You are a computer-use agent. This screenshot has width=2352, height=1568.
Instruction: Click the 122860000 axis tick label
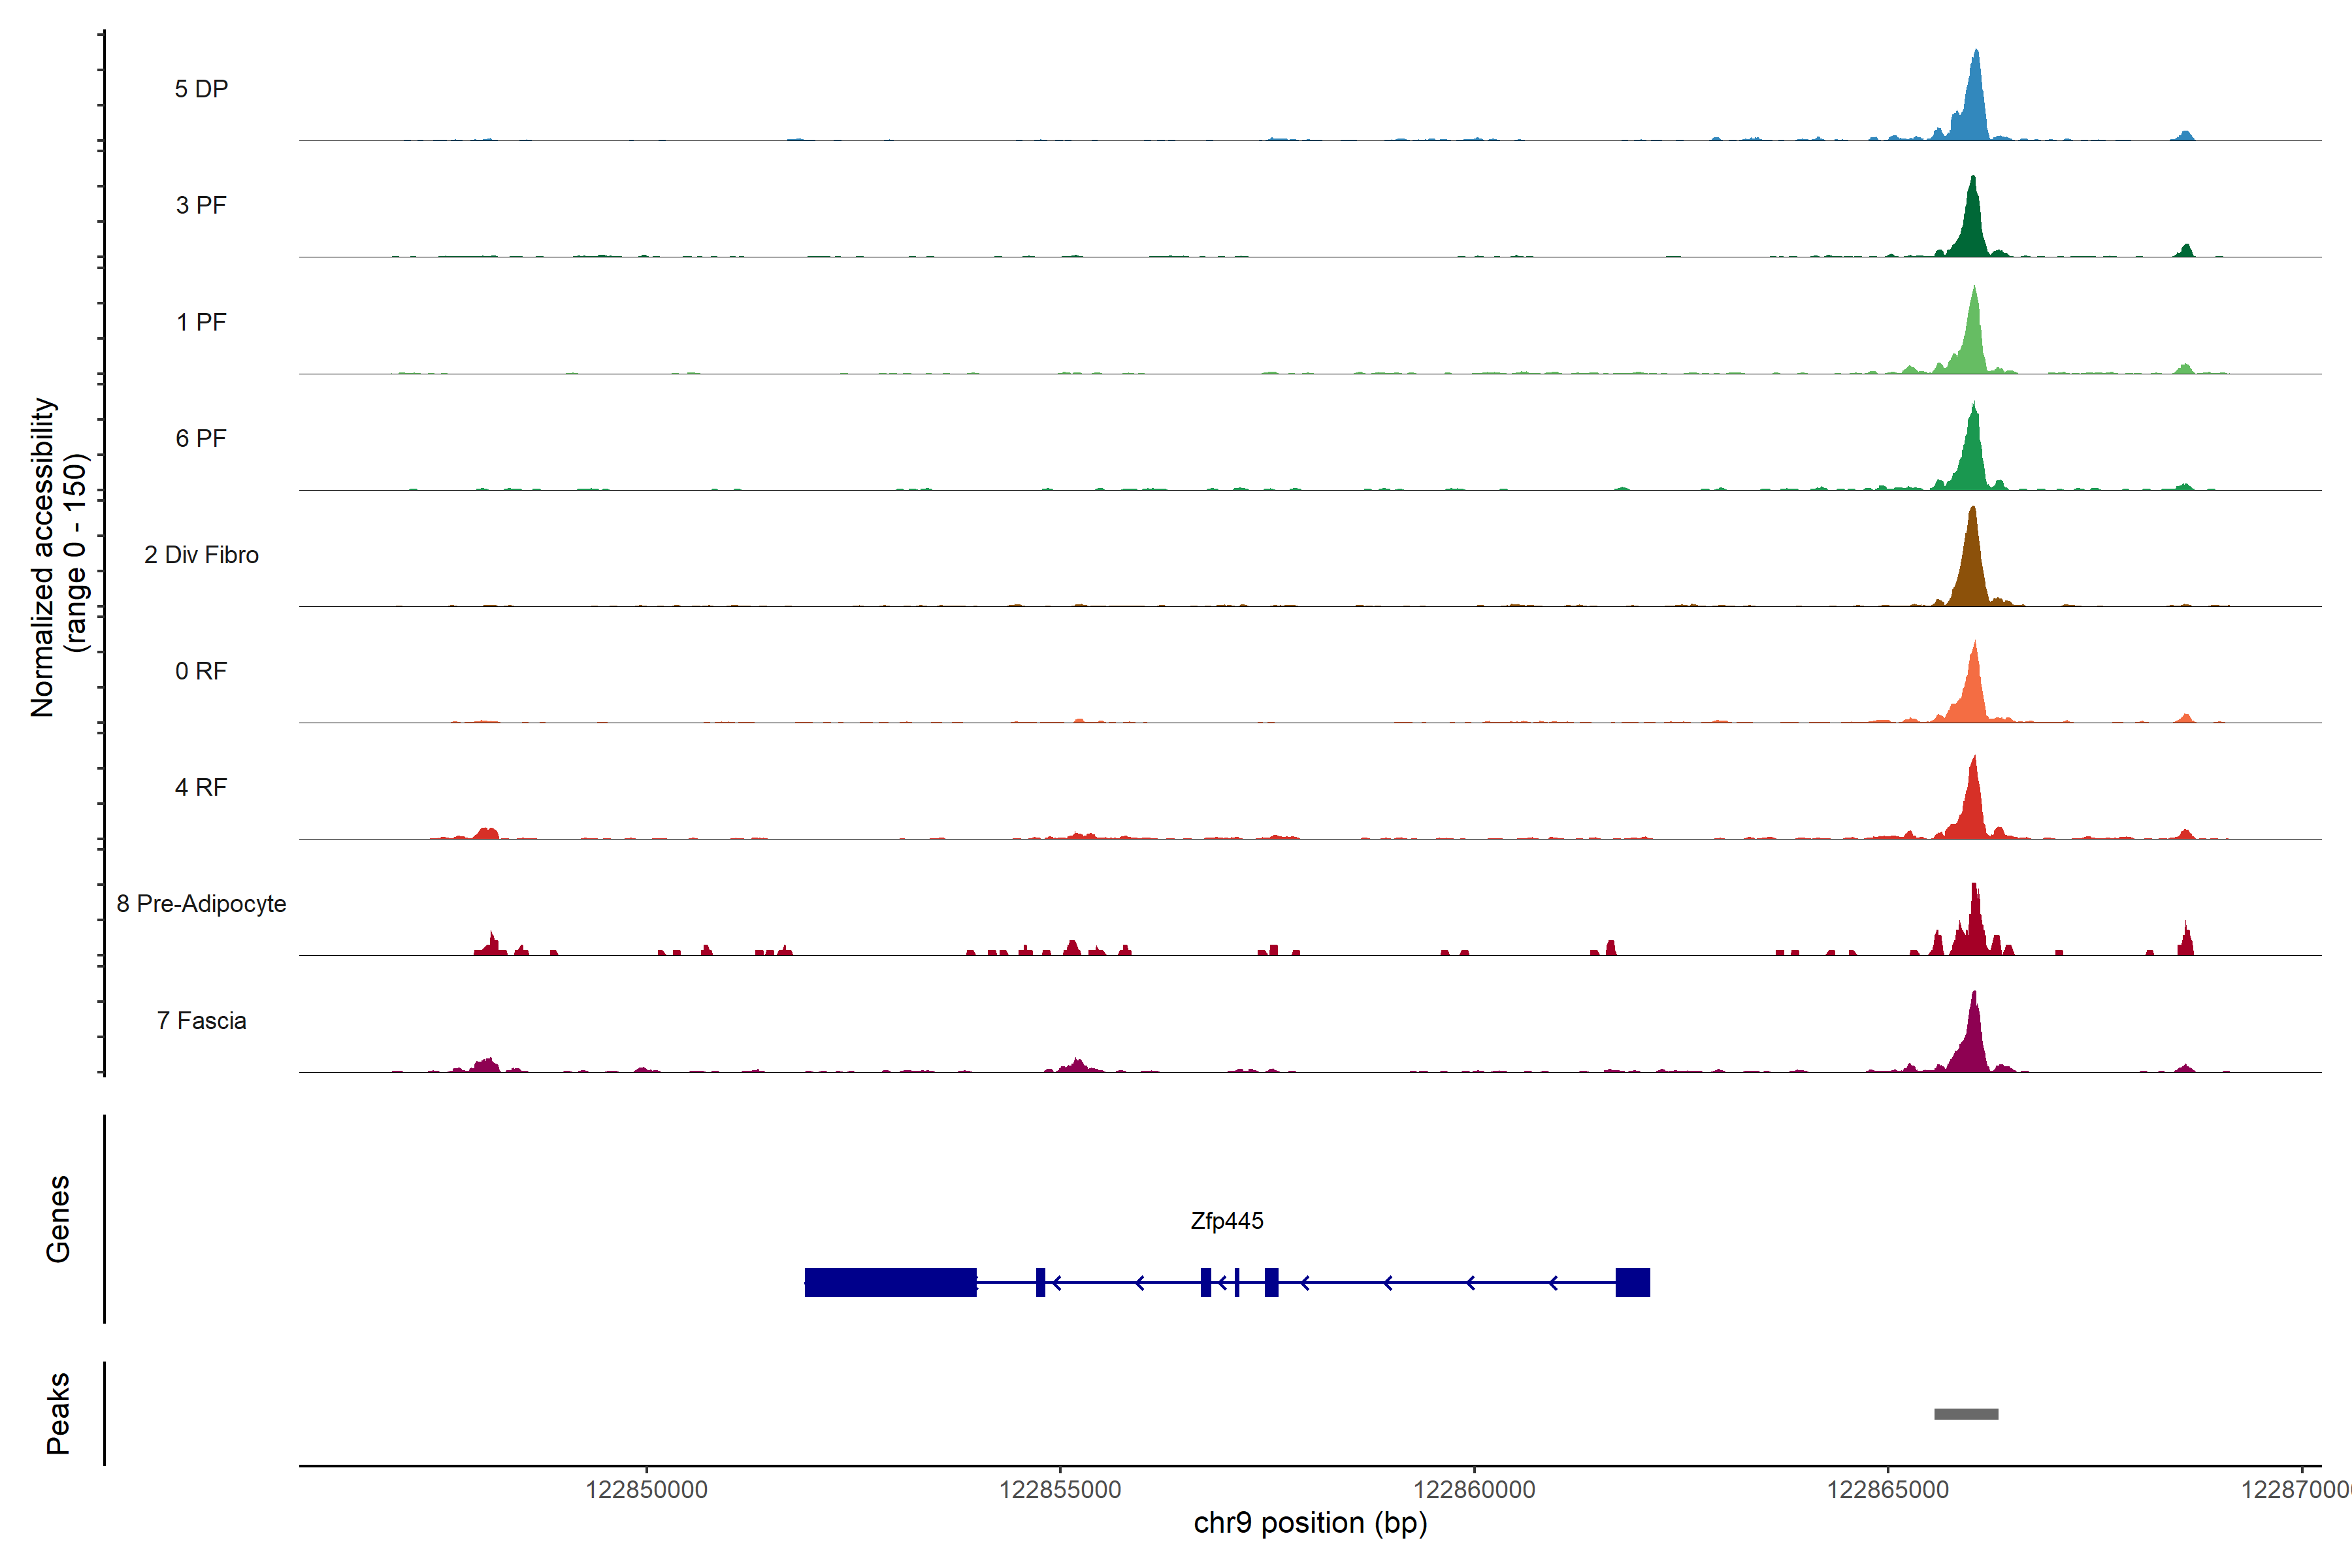tap(1474, 1490)
